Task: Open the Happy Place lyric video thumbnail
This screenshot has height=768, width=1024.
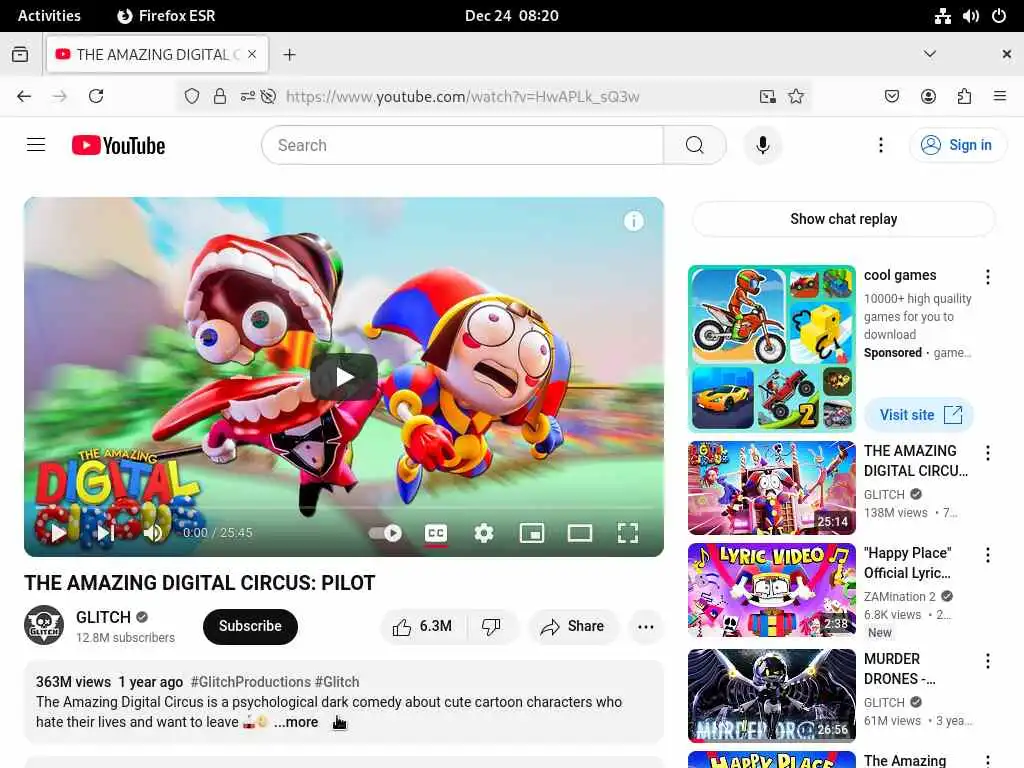Action: coord(771,590)
